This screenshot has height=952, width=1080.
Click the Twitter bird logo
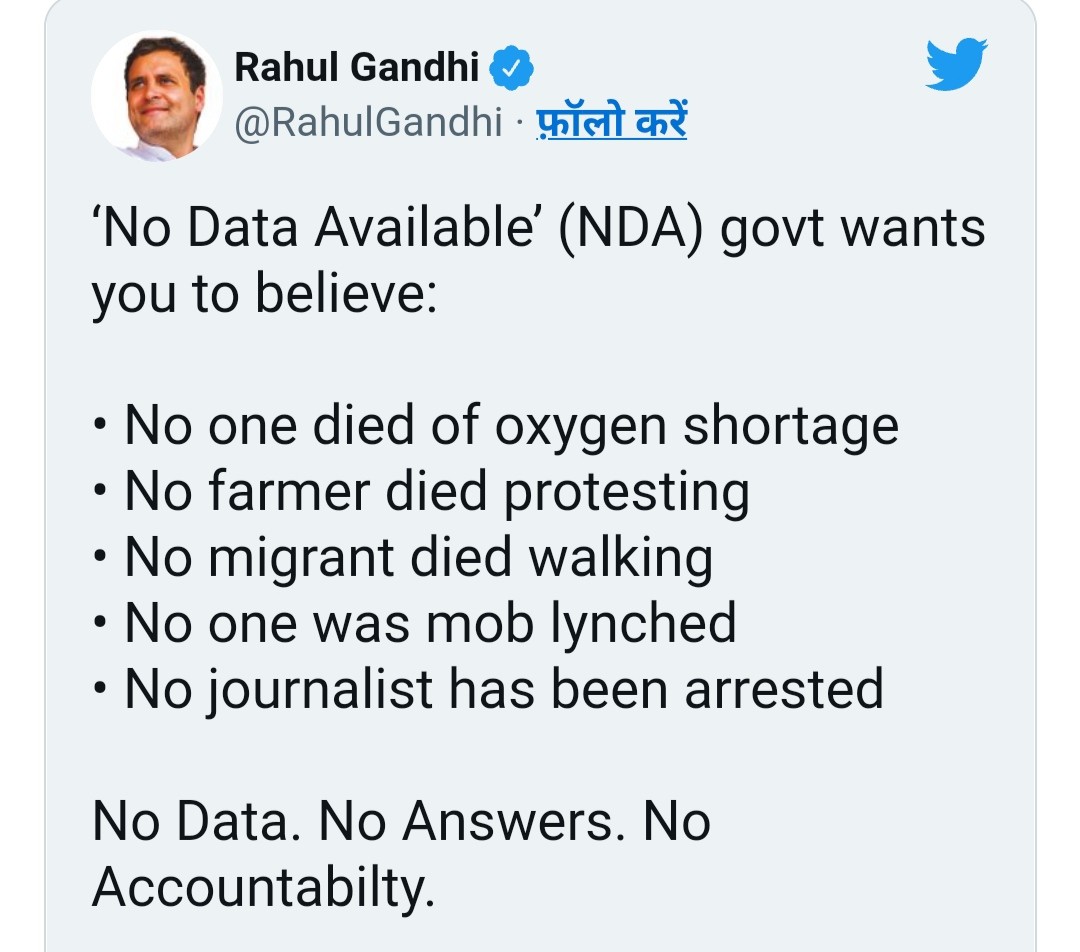(x=956, y=64)
